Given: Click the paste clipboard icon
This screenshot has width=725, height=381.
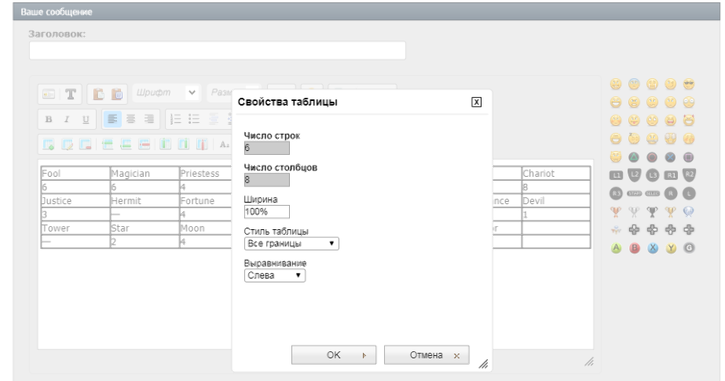Looking at the screenshot, I should 98,94.
